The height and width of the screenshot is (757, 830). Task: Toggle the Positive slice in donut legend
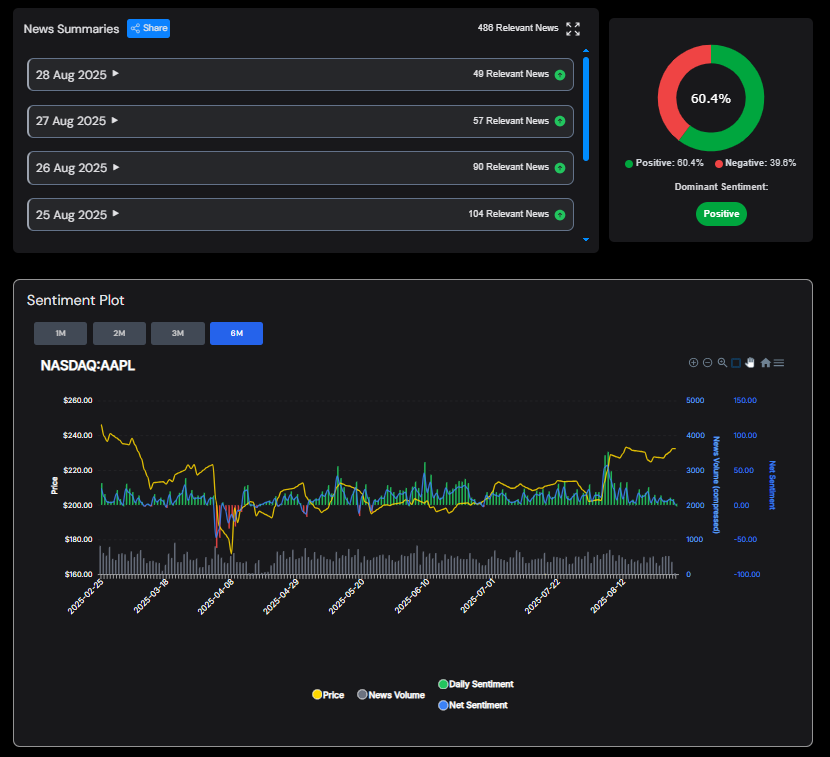[x=664, y=163]
